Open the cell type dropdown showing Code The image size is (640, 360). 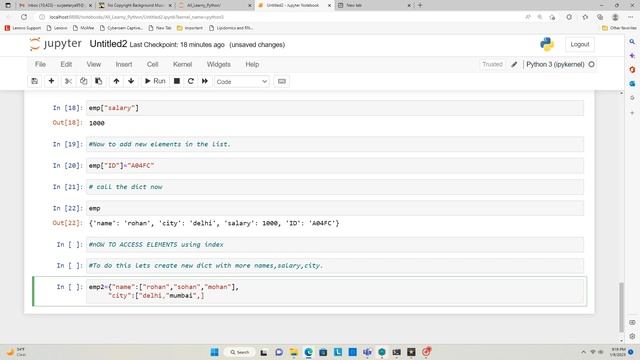pyautogui.click(x=242, y=82)
